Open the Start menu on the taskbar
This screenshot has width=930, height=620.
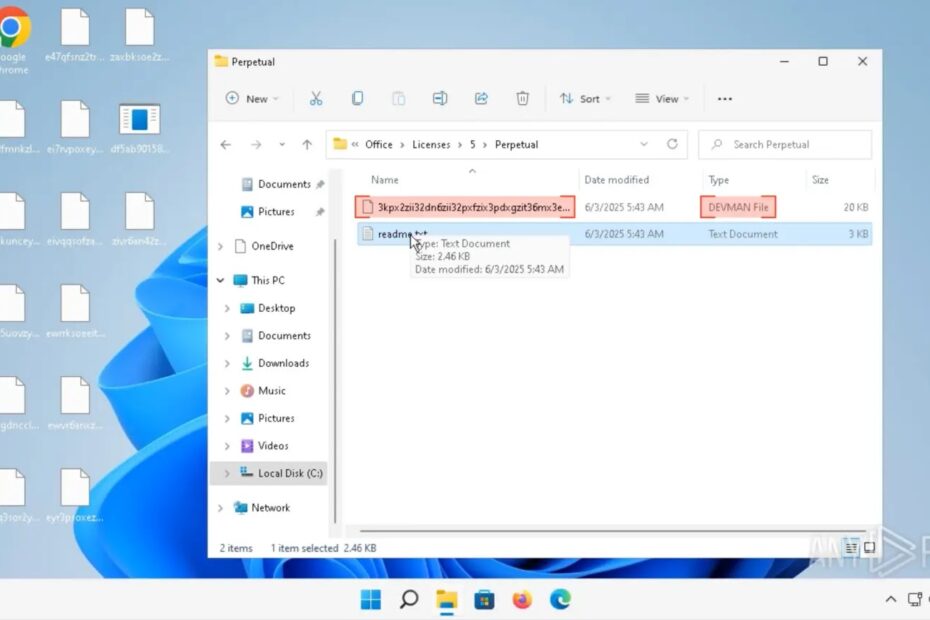coord(371,599)
